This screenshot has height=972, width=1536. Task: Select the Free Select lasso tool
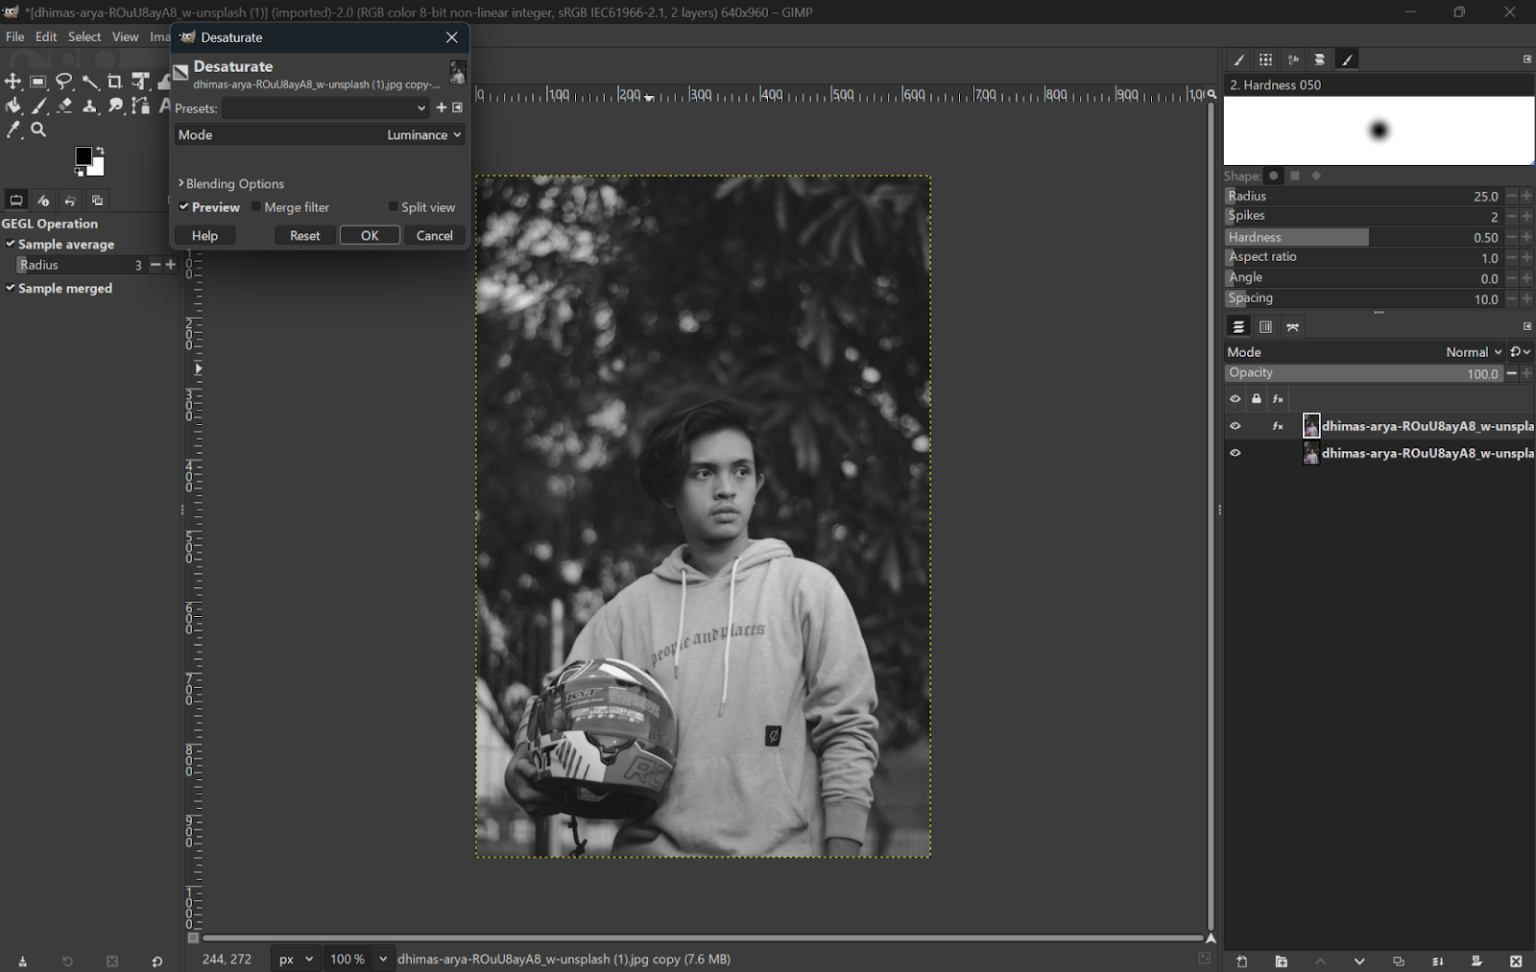[64, 82]
